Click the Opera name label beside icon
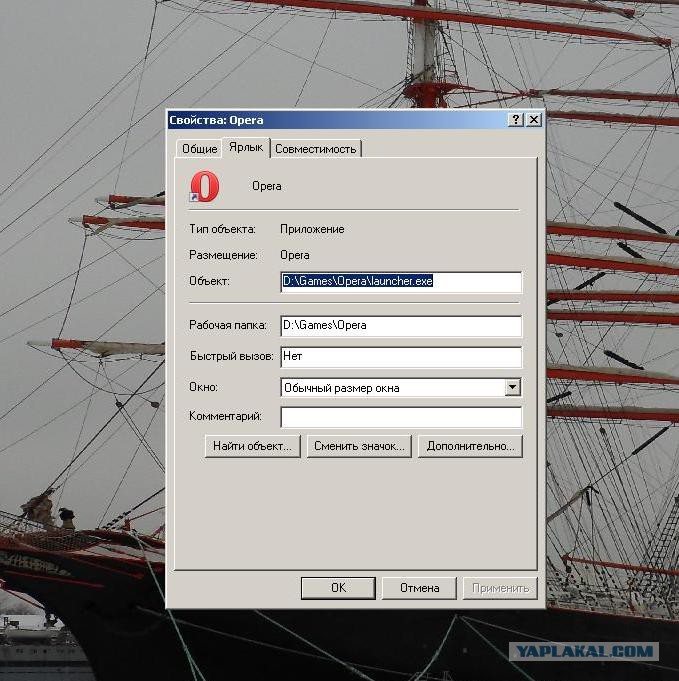 267,186
